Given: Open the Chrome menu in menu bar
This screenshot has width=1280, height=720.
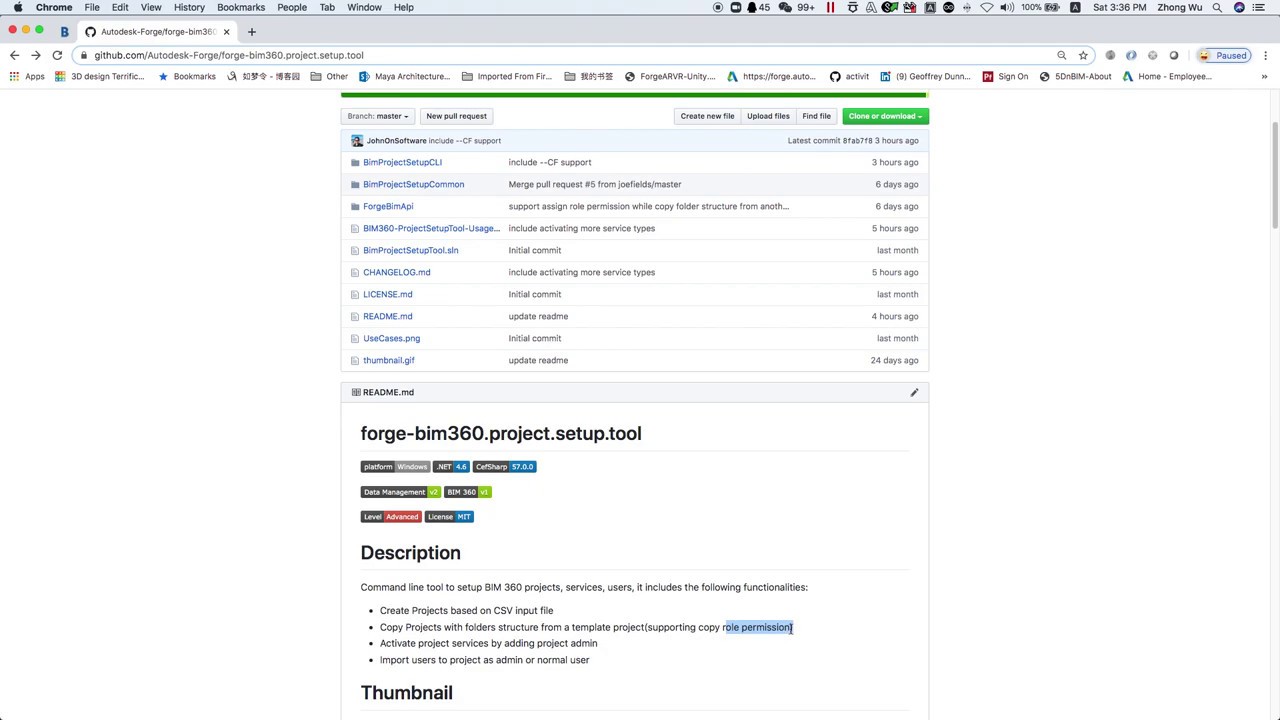Looking at the screenshot, I should click(54, 7).
